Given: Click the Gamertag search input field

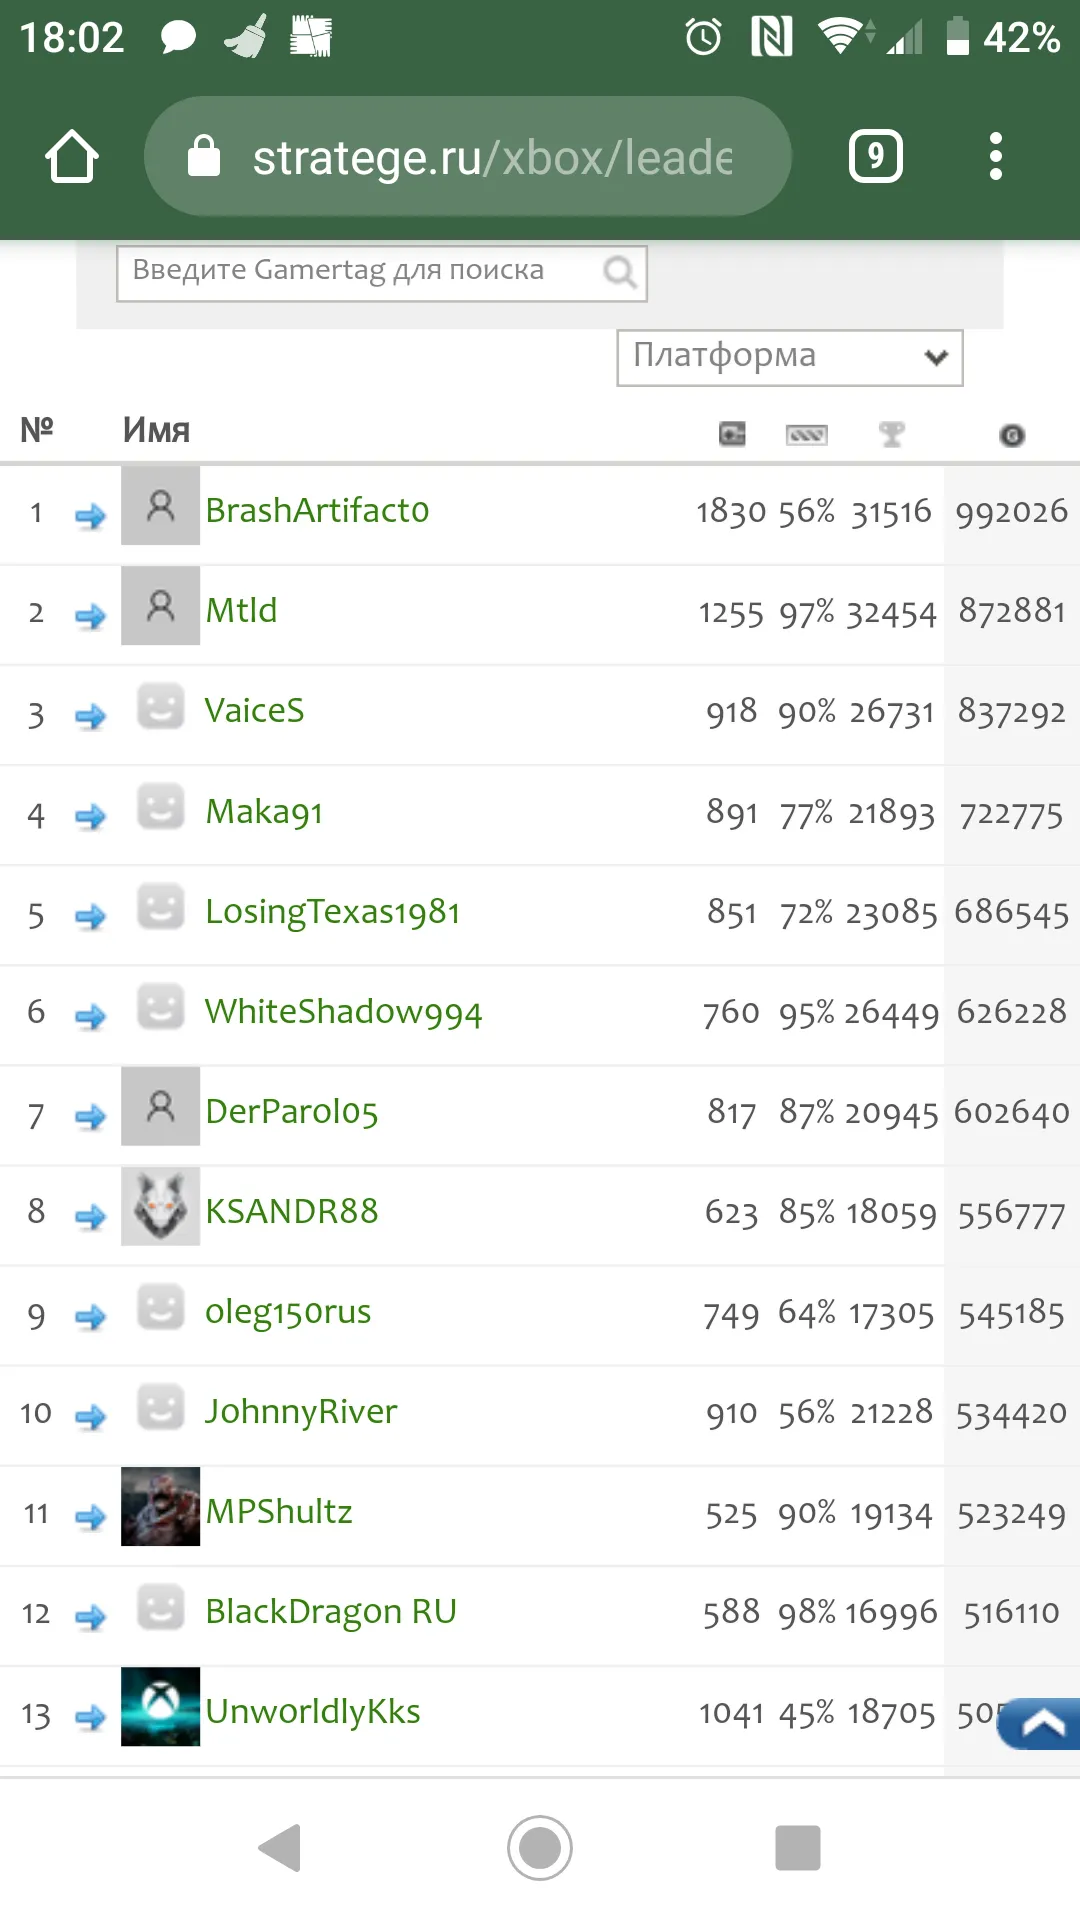Looking at the screenshot, I should coord(382,273).
